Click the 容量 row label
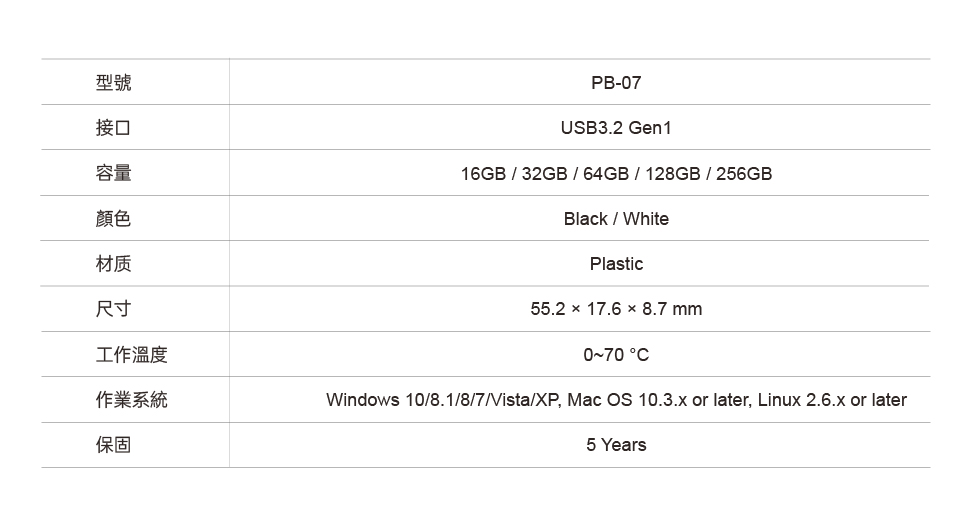This screenshot has width=971, height=521. (x=113, y=173)
